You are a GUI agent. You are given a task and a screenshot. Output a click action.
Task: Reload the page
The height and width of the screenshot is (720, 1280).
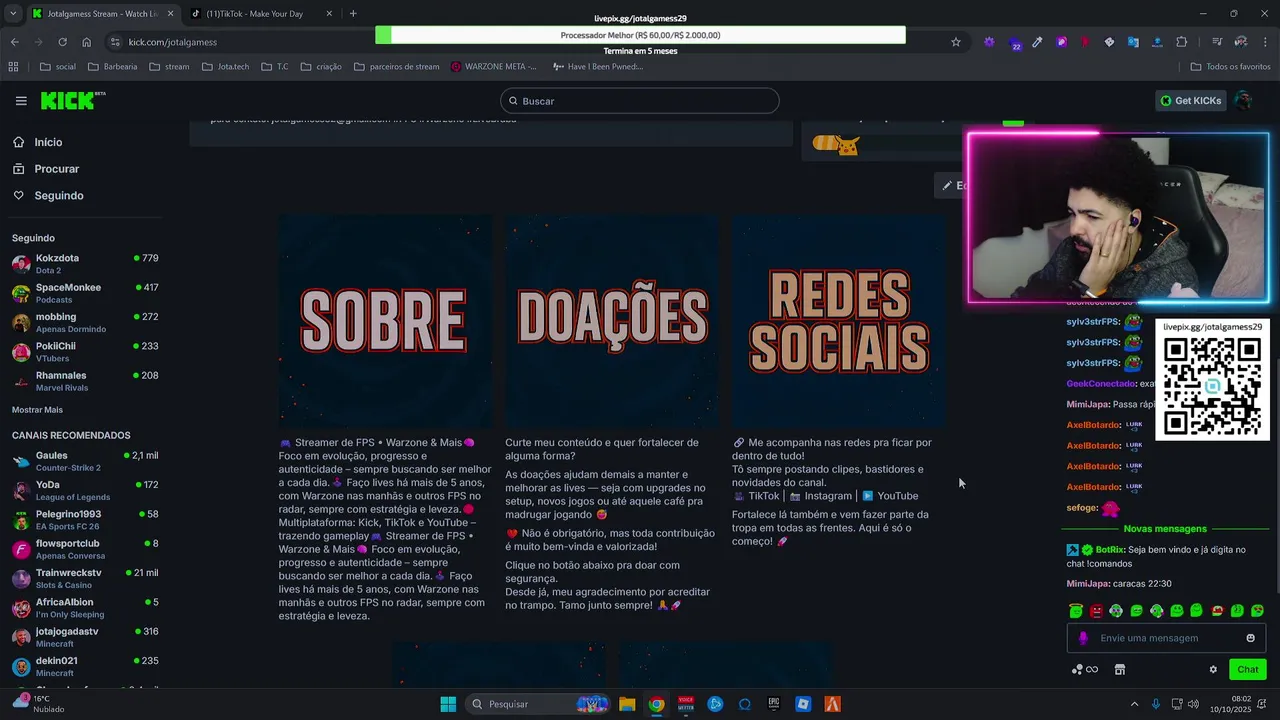click(62, 42)
